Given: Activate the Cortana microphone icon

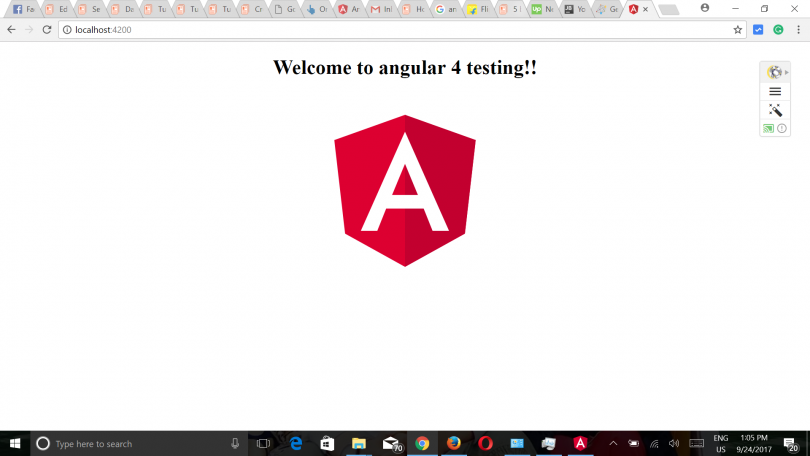Looking at the screenshot, I should (235, 444).
